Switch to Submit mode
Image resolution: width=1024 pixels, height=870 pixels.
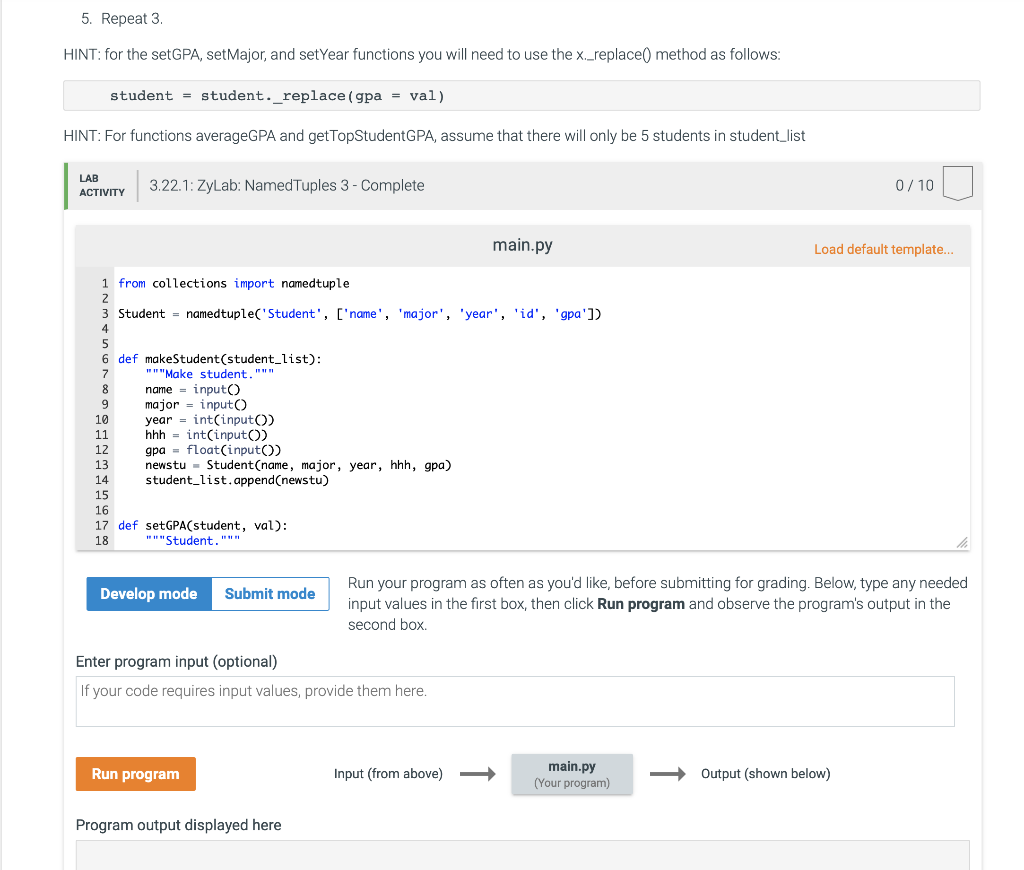point(270,593)
